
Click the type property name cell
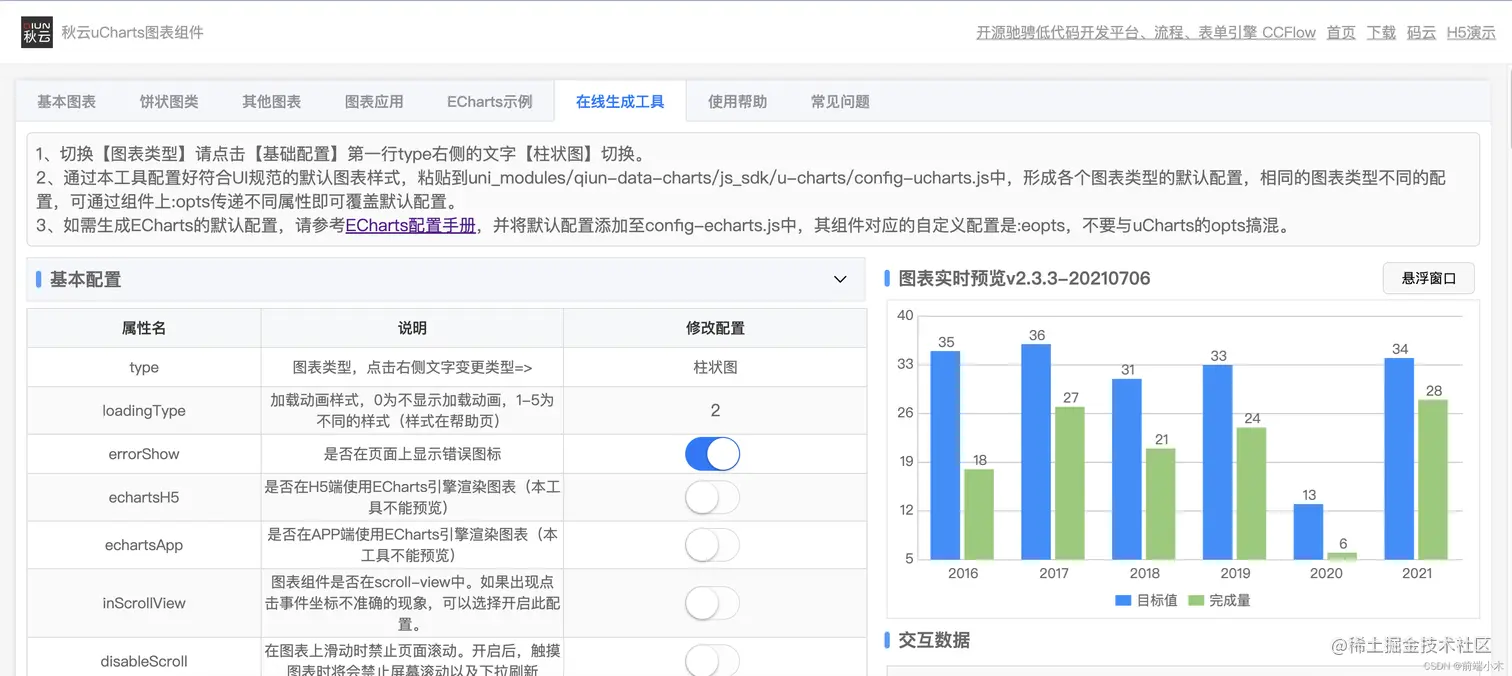click(144, 367)
